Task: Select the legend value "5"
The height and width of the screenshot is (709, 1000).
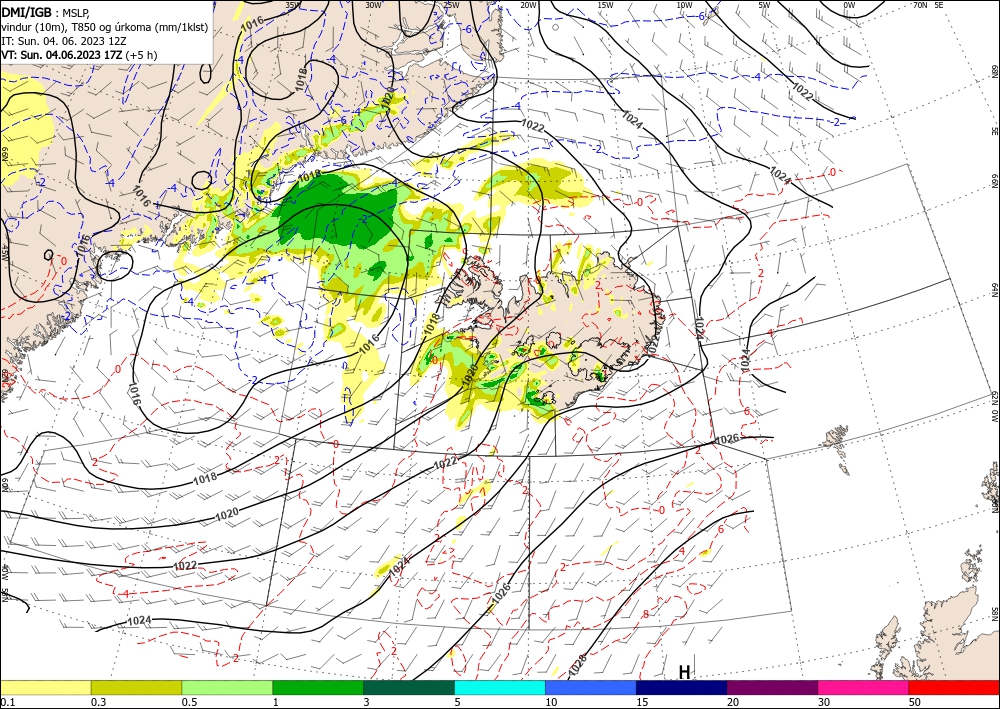Action: 457,702
